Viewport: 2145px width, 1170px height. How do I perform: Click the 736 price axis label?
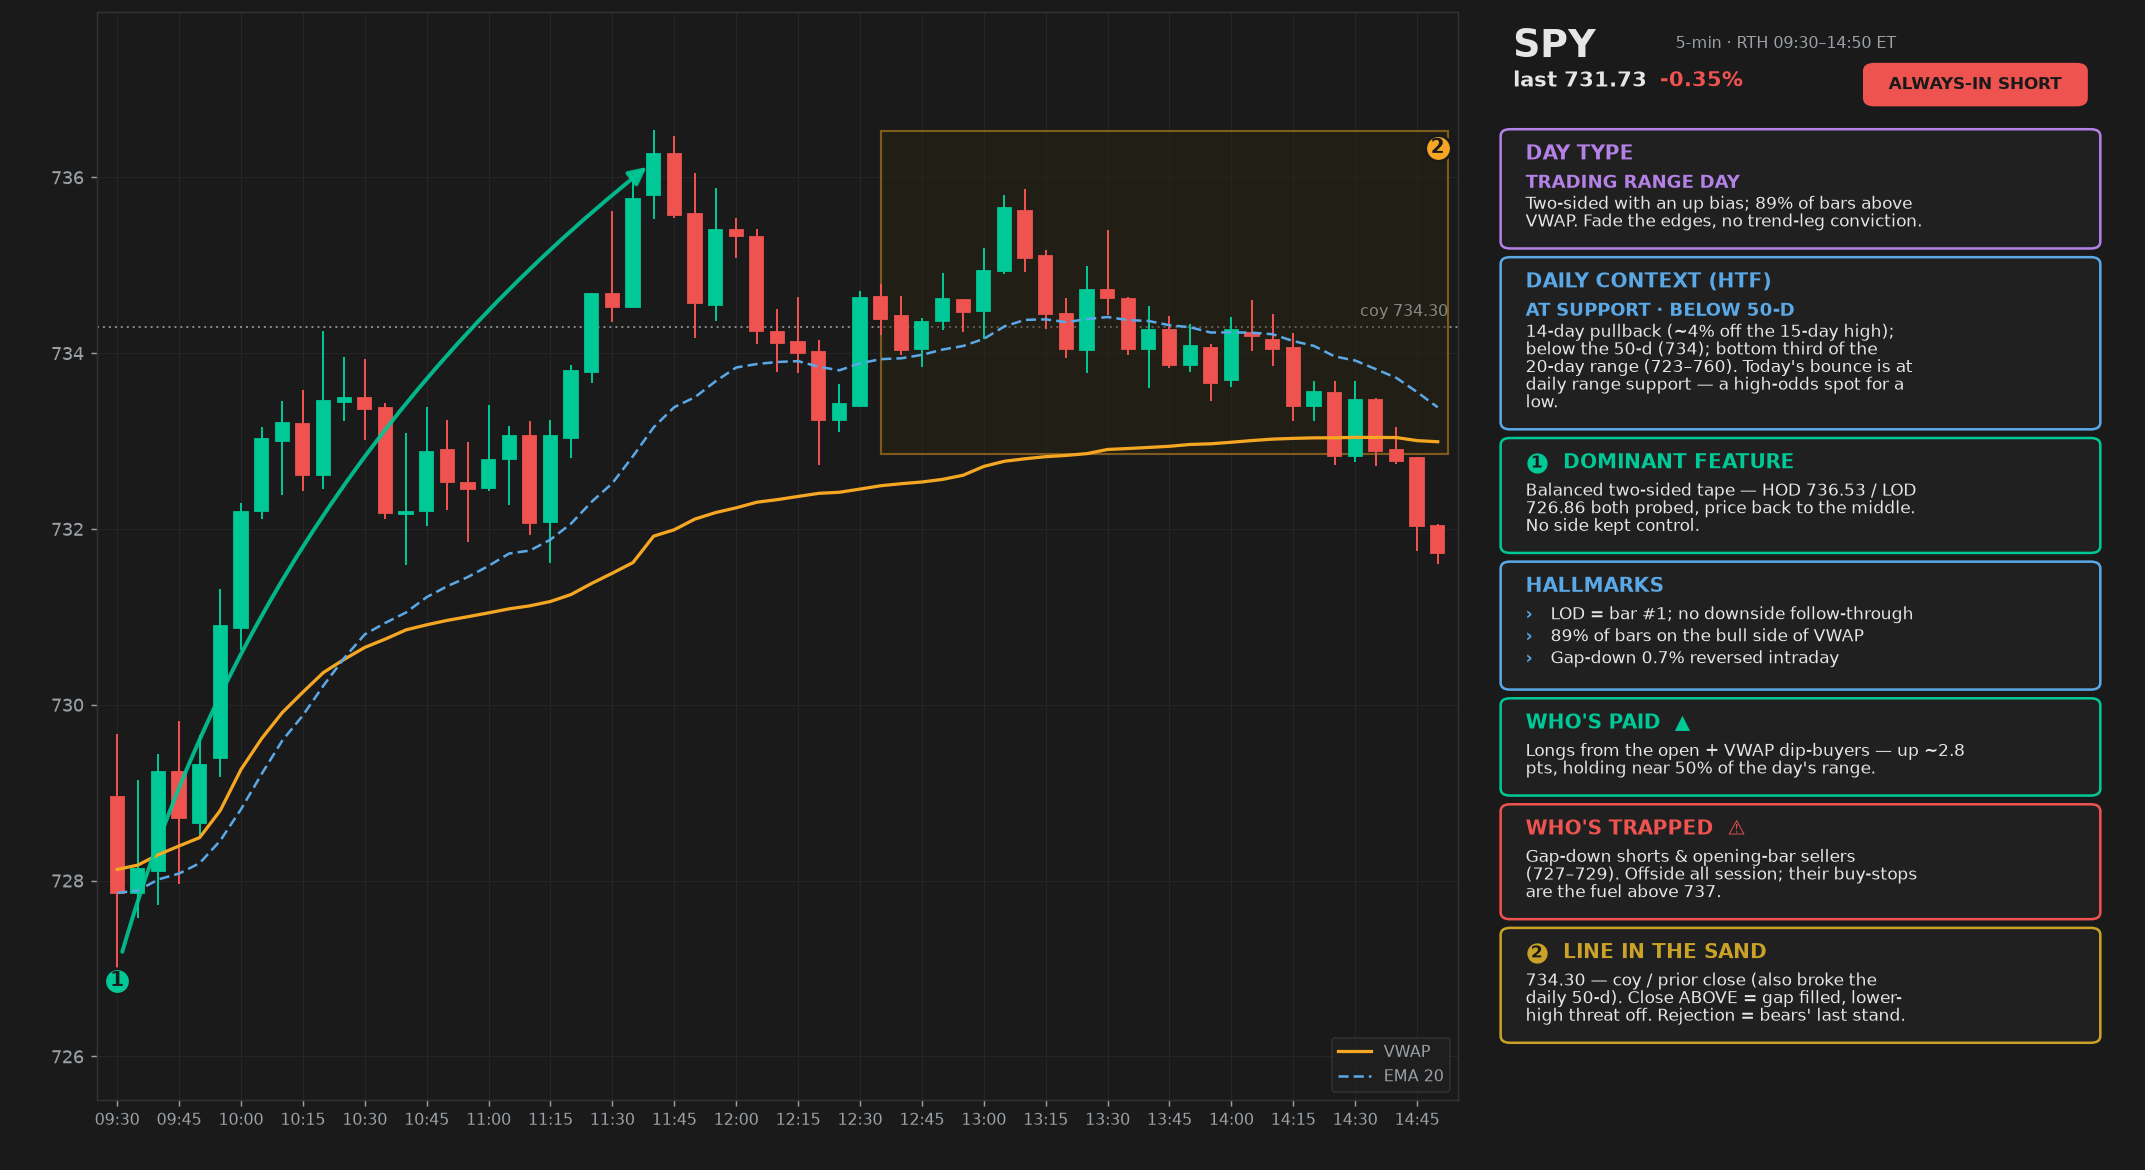tap(67, 178)
